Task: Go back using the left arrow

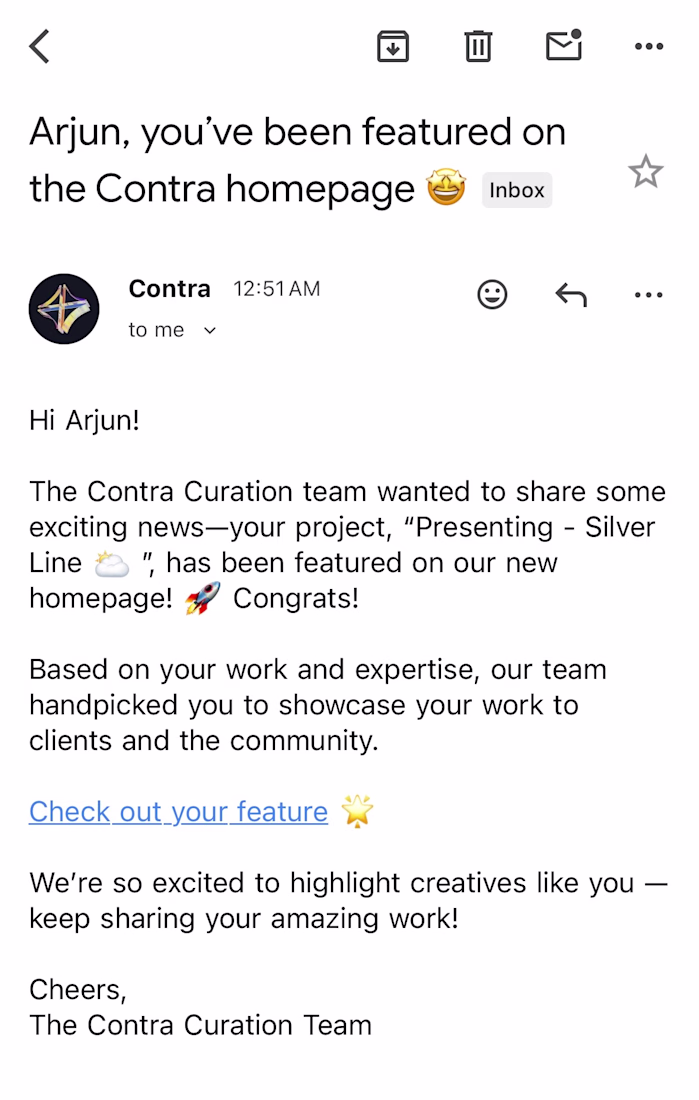Action: (x=39, y=46)
